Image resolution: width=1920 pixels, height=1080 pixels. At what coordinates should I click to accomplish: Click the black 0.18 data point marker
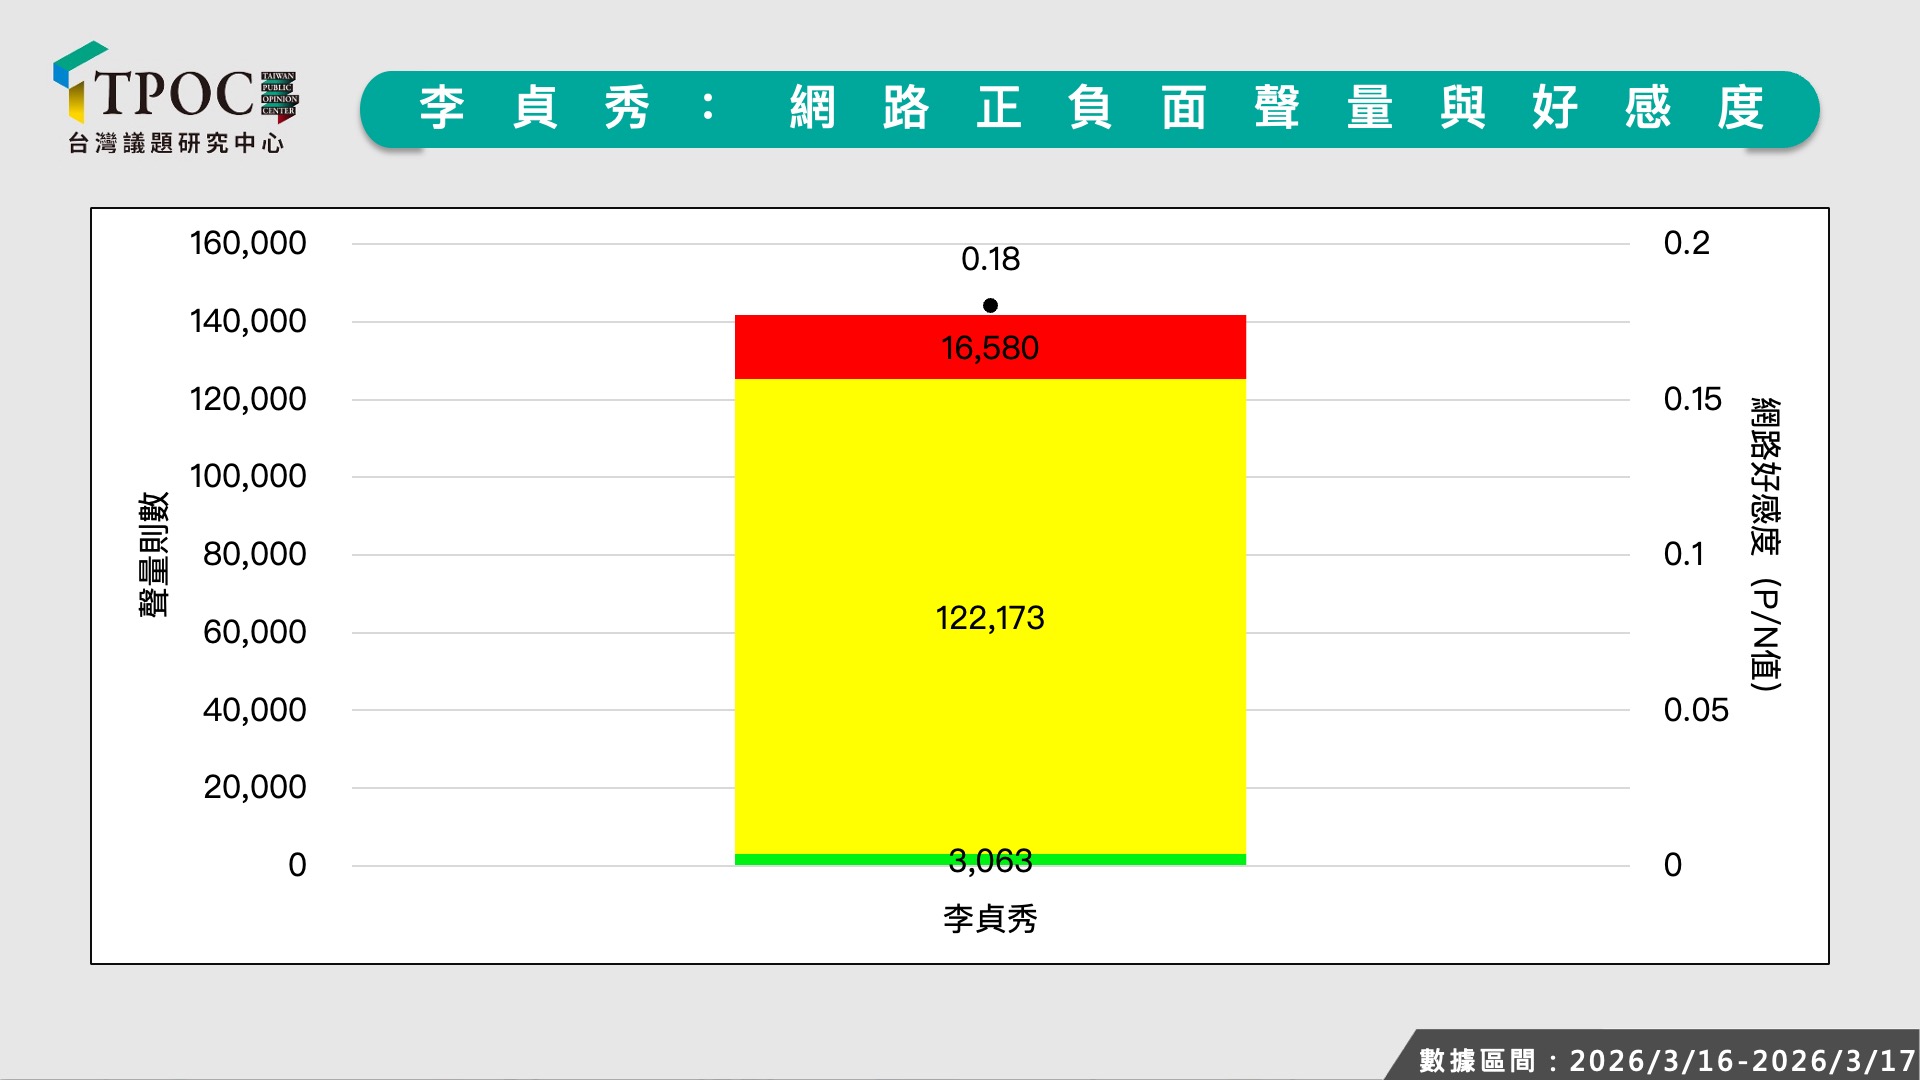(x=990, y=305)
